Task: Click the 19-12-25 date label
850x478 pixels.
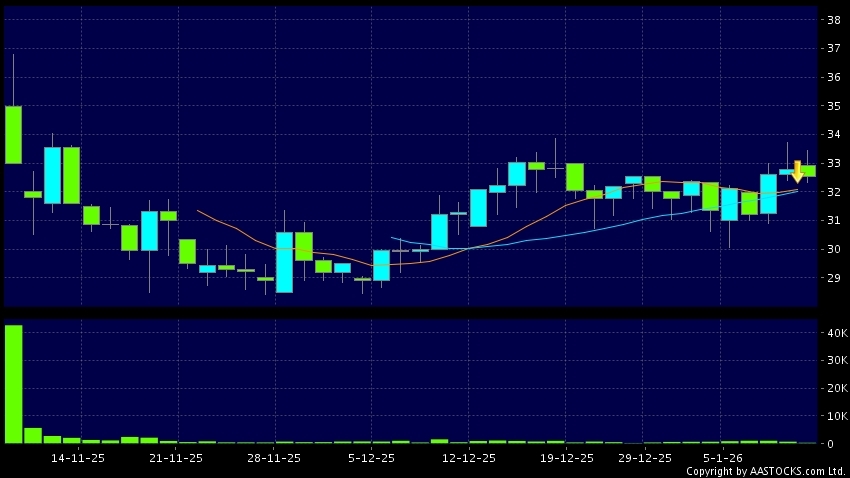Action: [565, 458]
